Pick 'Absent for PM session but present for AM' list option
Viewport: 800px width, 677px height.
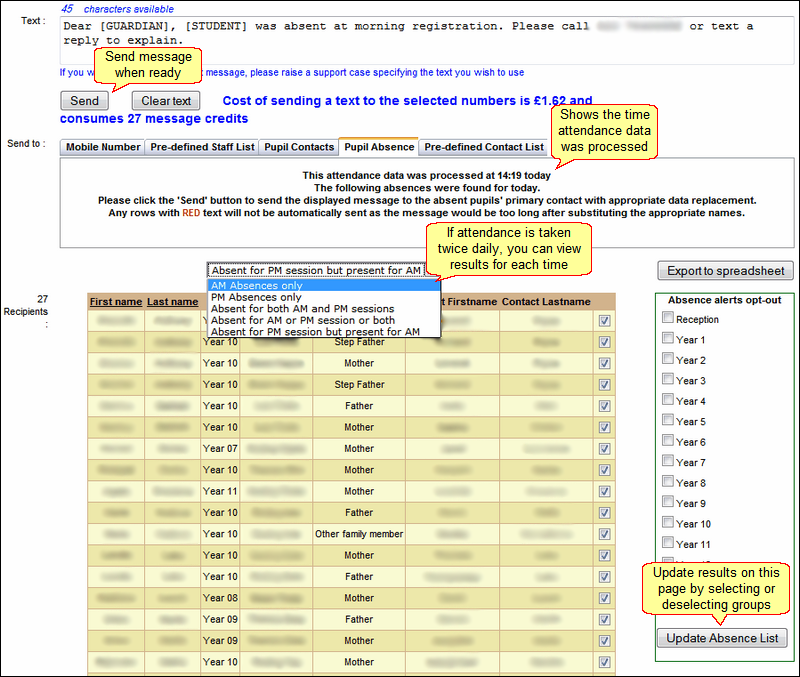tap(324, 332)
